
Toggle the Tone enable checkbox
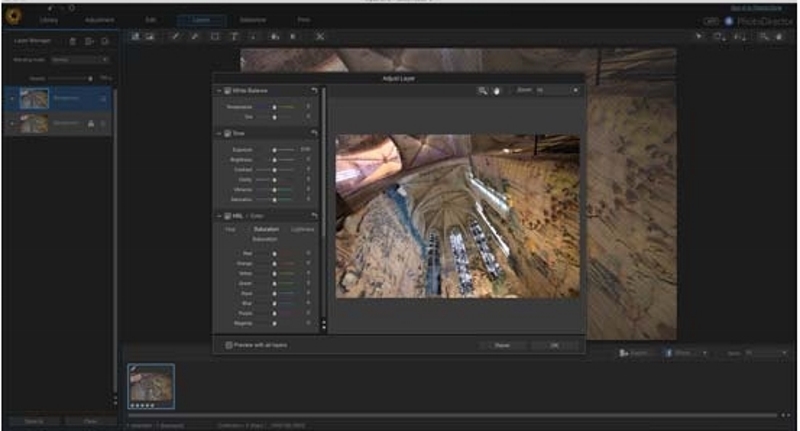[228, 133]
